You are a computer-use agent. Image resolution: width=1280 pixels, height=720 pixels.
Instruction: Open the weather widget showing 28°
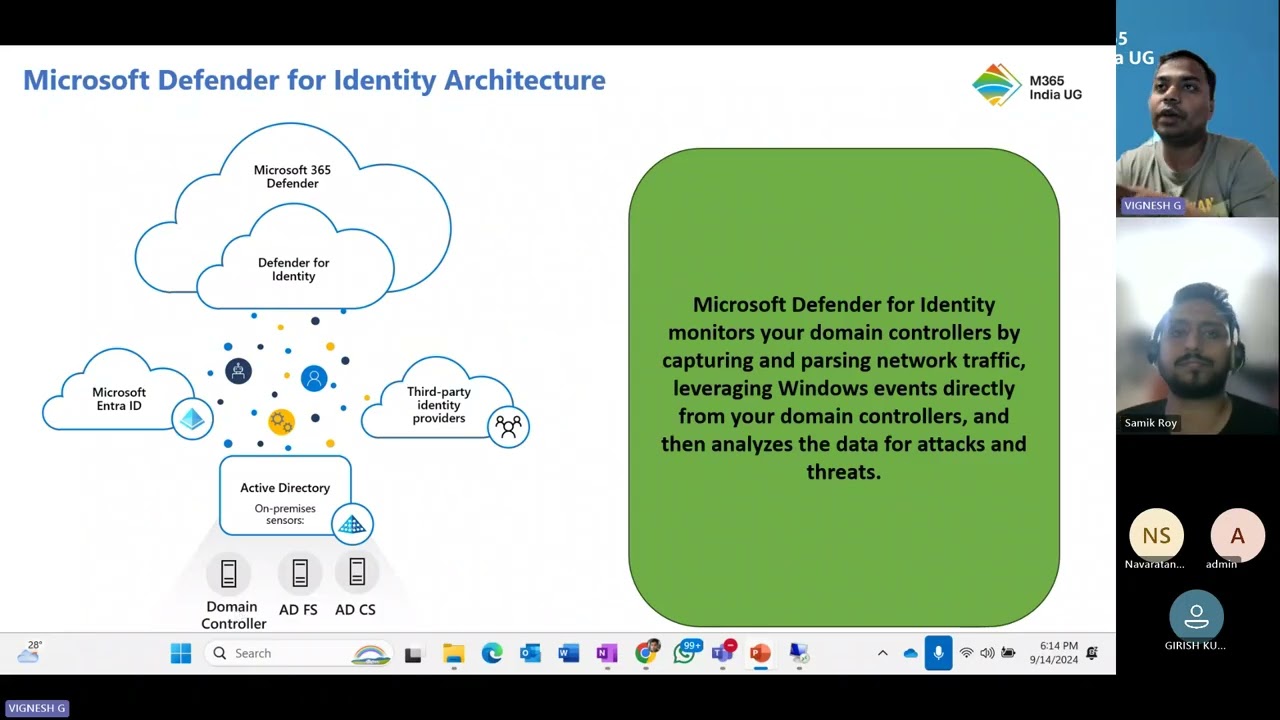[x=29, y=653]
